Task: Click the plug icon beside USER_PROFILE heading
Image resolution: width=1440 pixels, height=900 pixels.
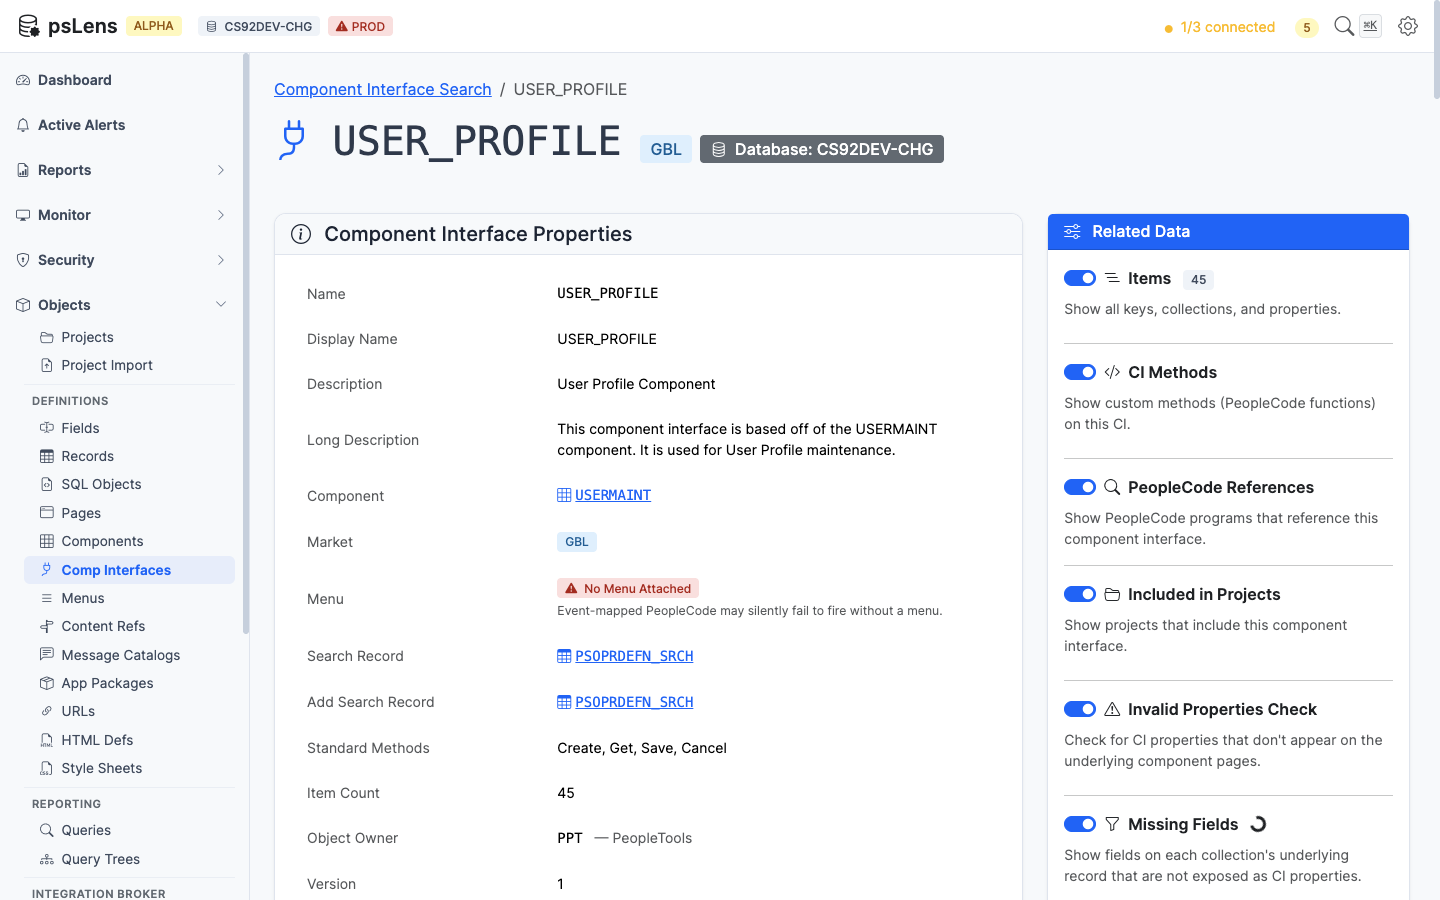Action: 292,140
